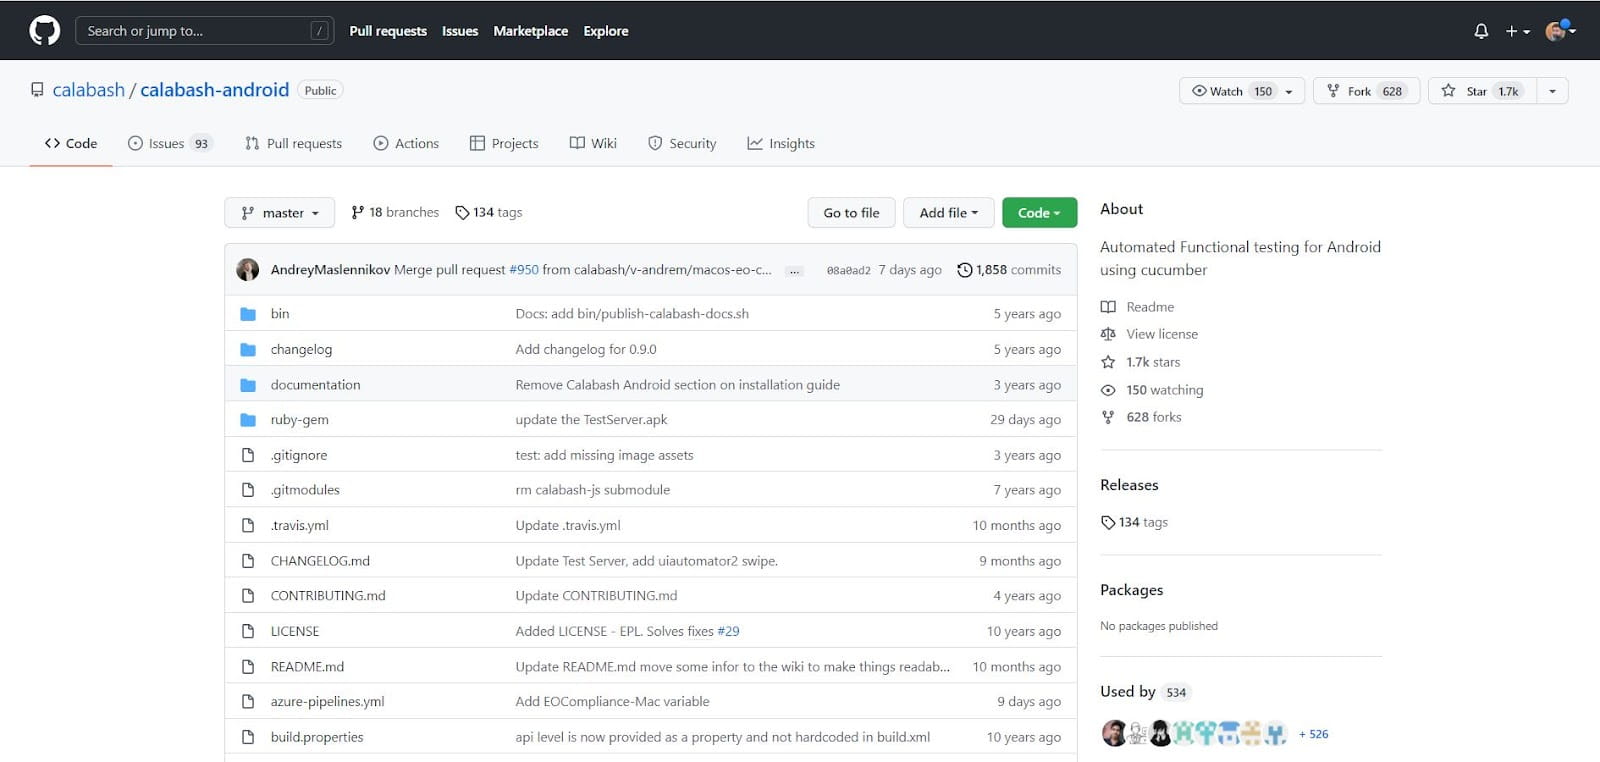Click the LICENSE file icon
The height and width of the screenshot is (762, 1600).
[248, 631]
